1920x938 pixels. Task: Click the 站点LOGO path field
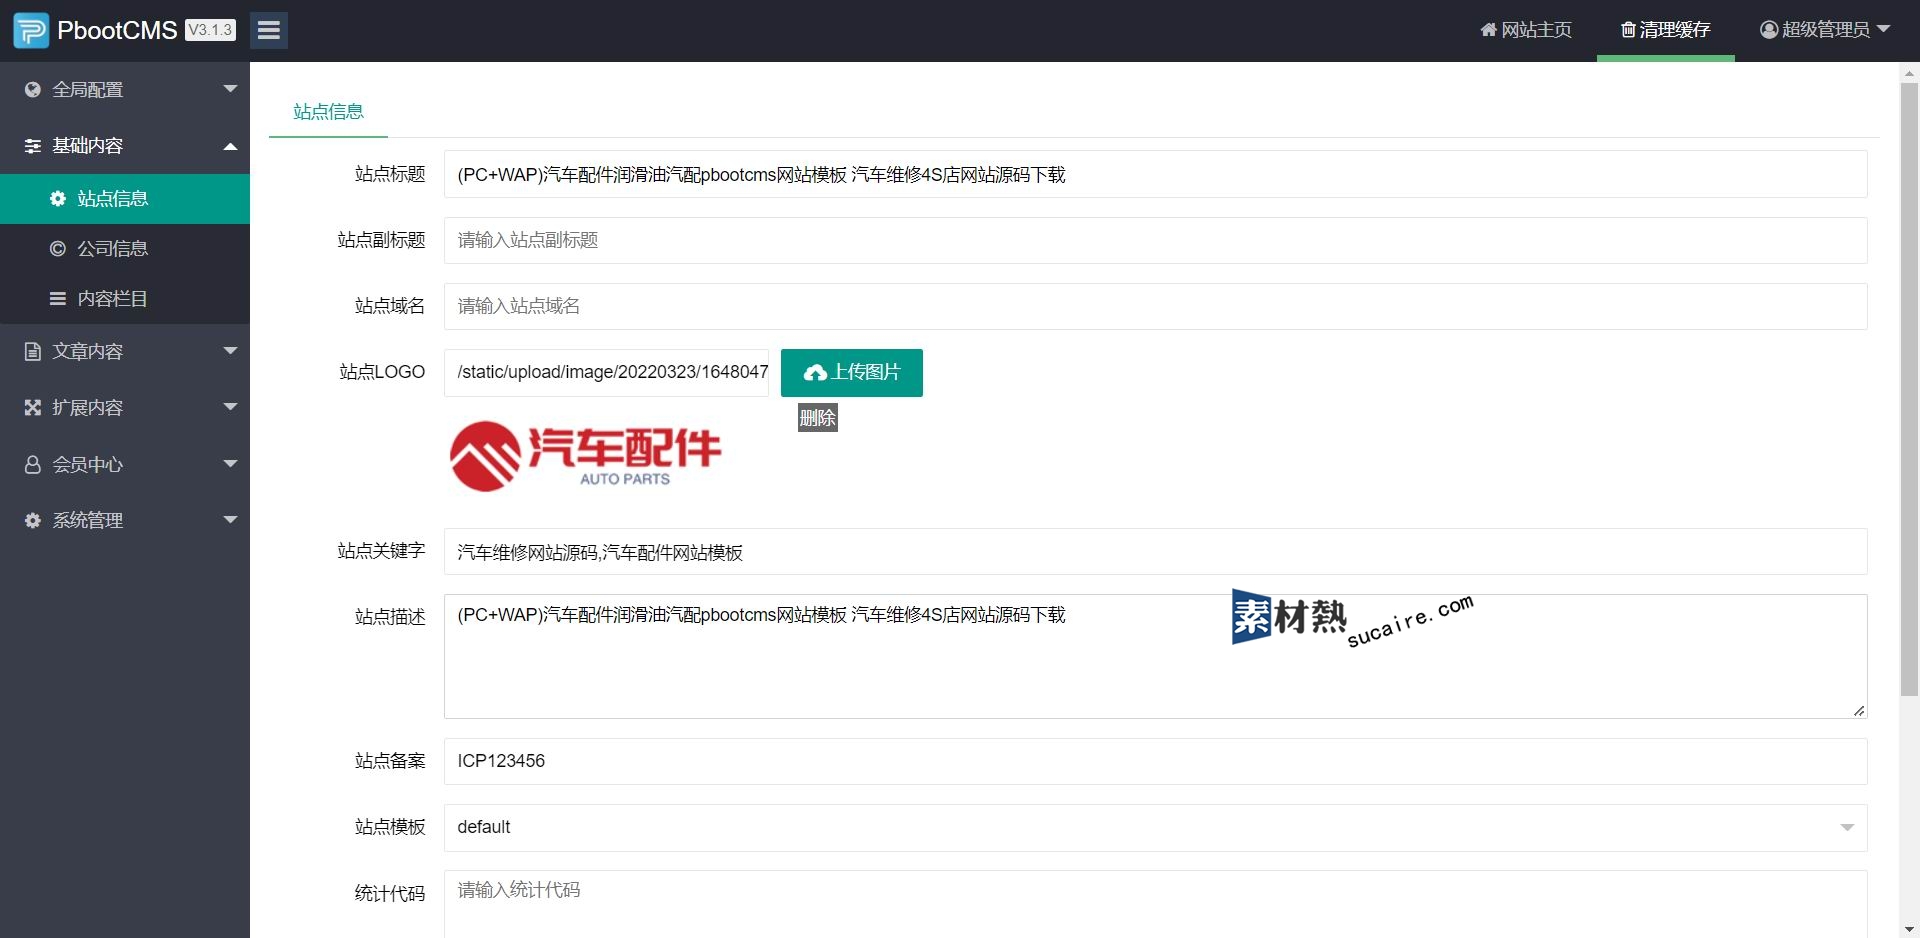[607, 372]
